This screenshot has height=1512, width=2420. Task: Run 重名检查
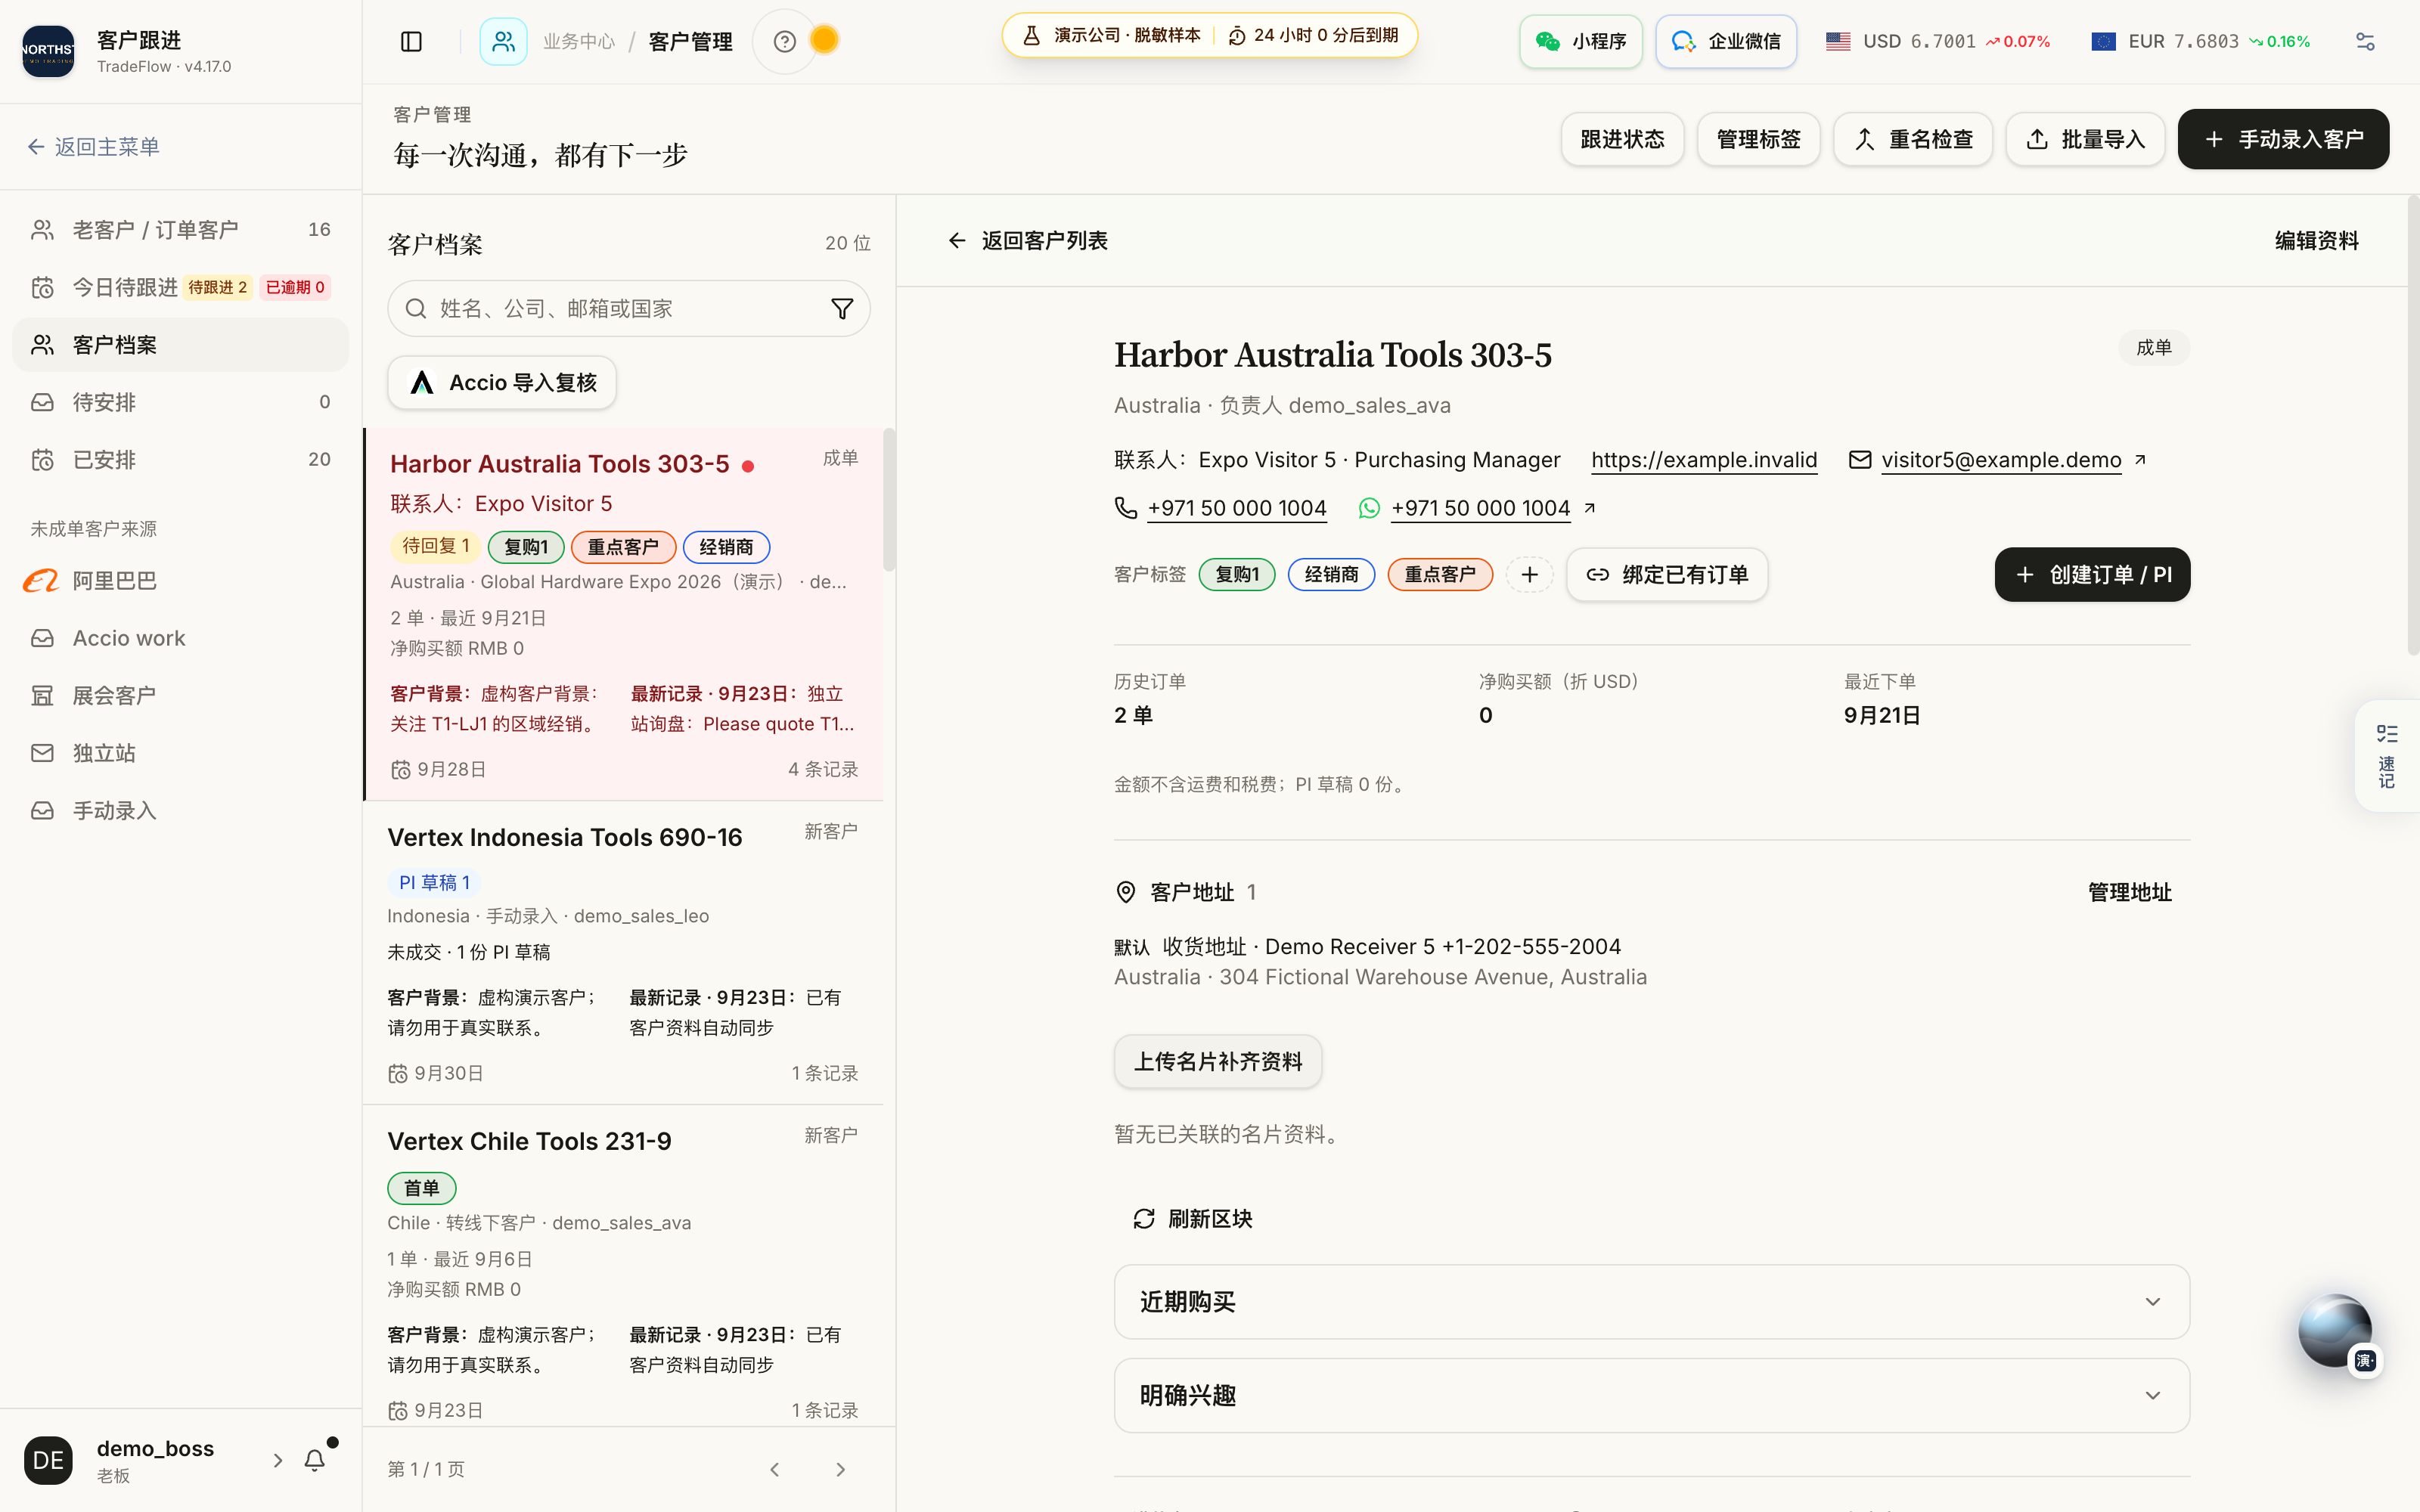pyautogui.click(x=1913, y=139)
